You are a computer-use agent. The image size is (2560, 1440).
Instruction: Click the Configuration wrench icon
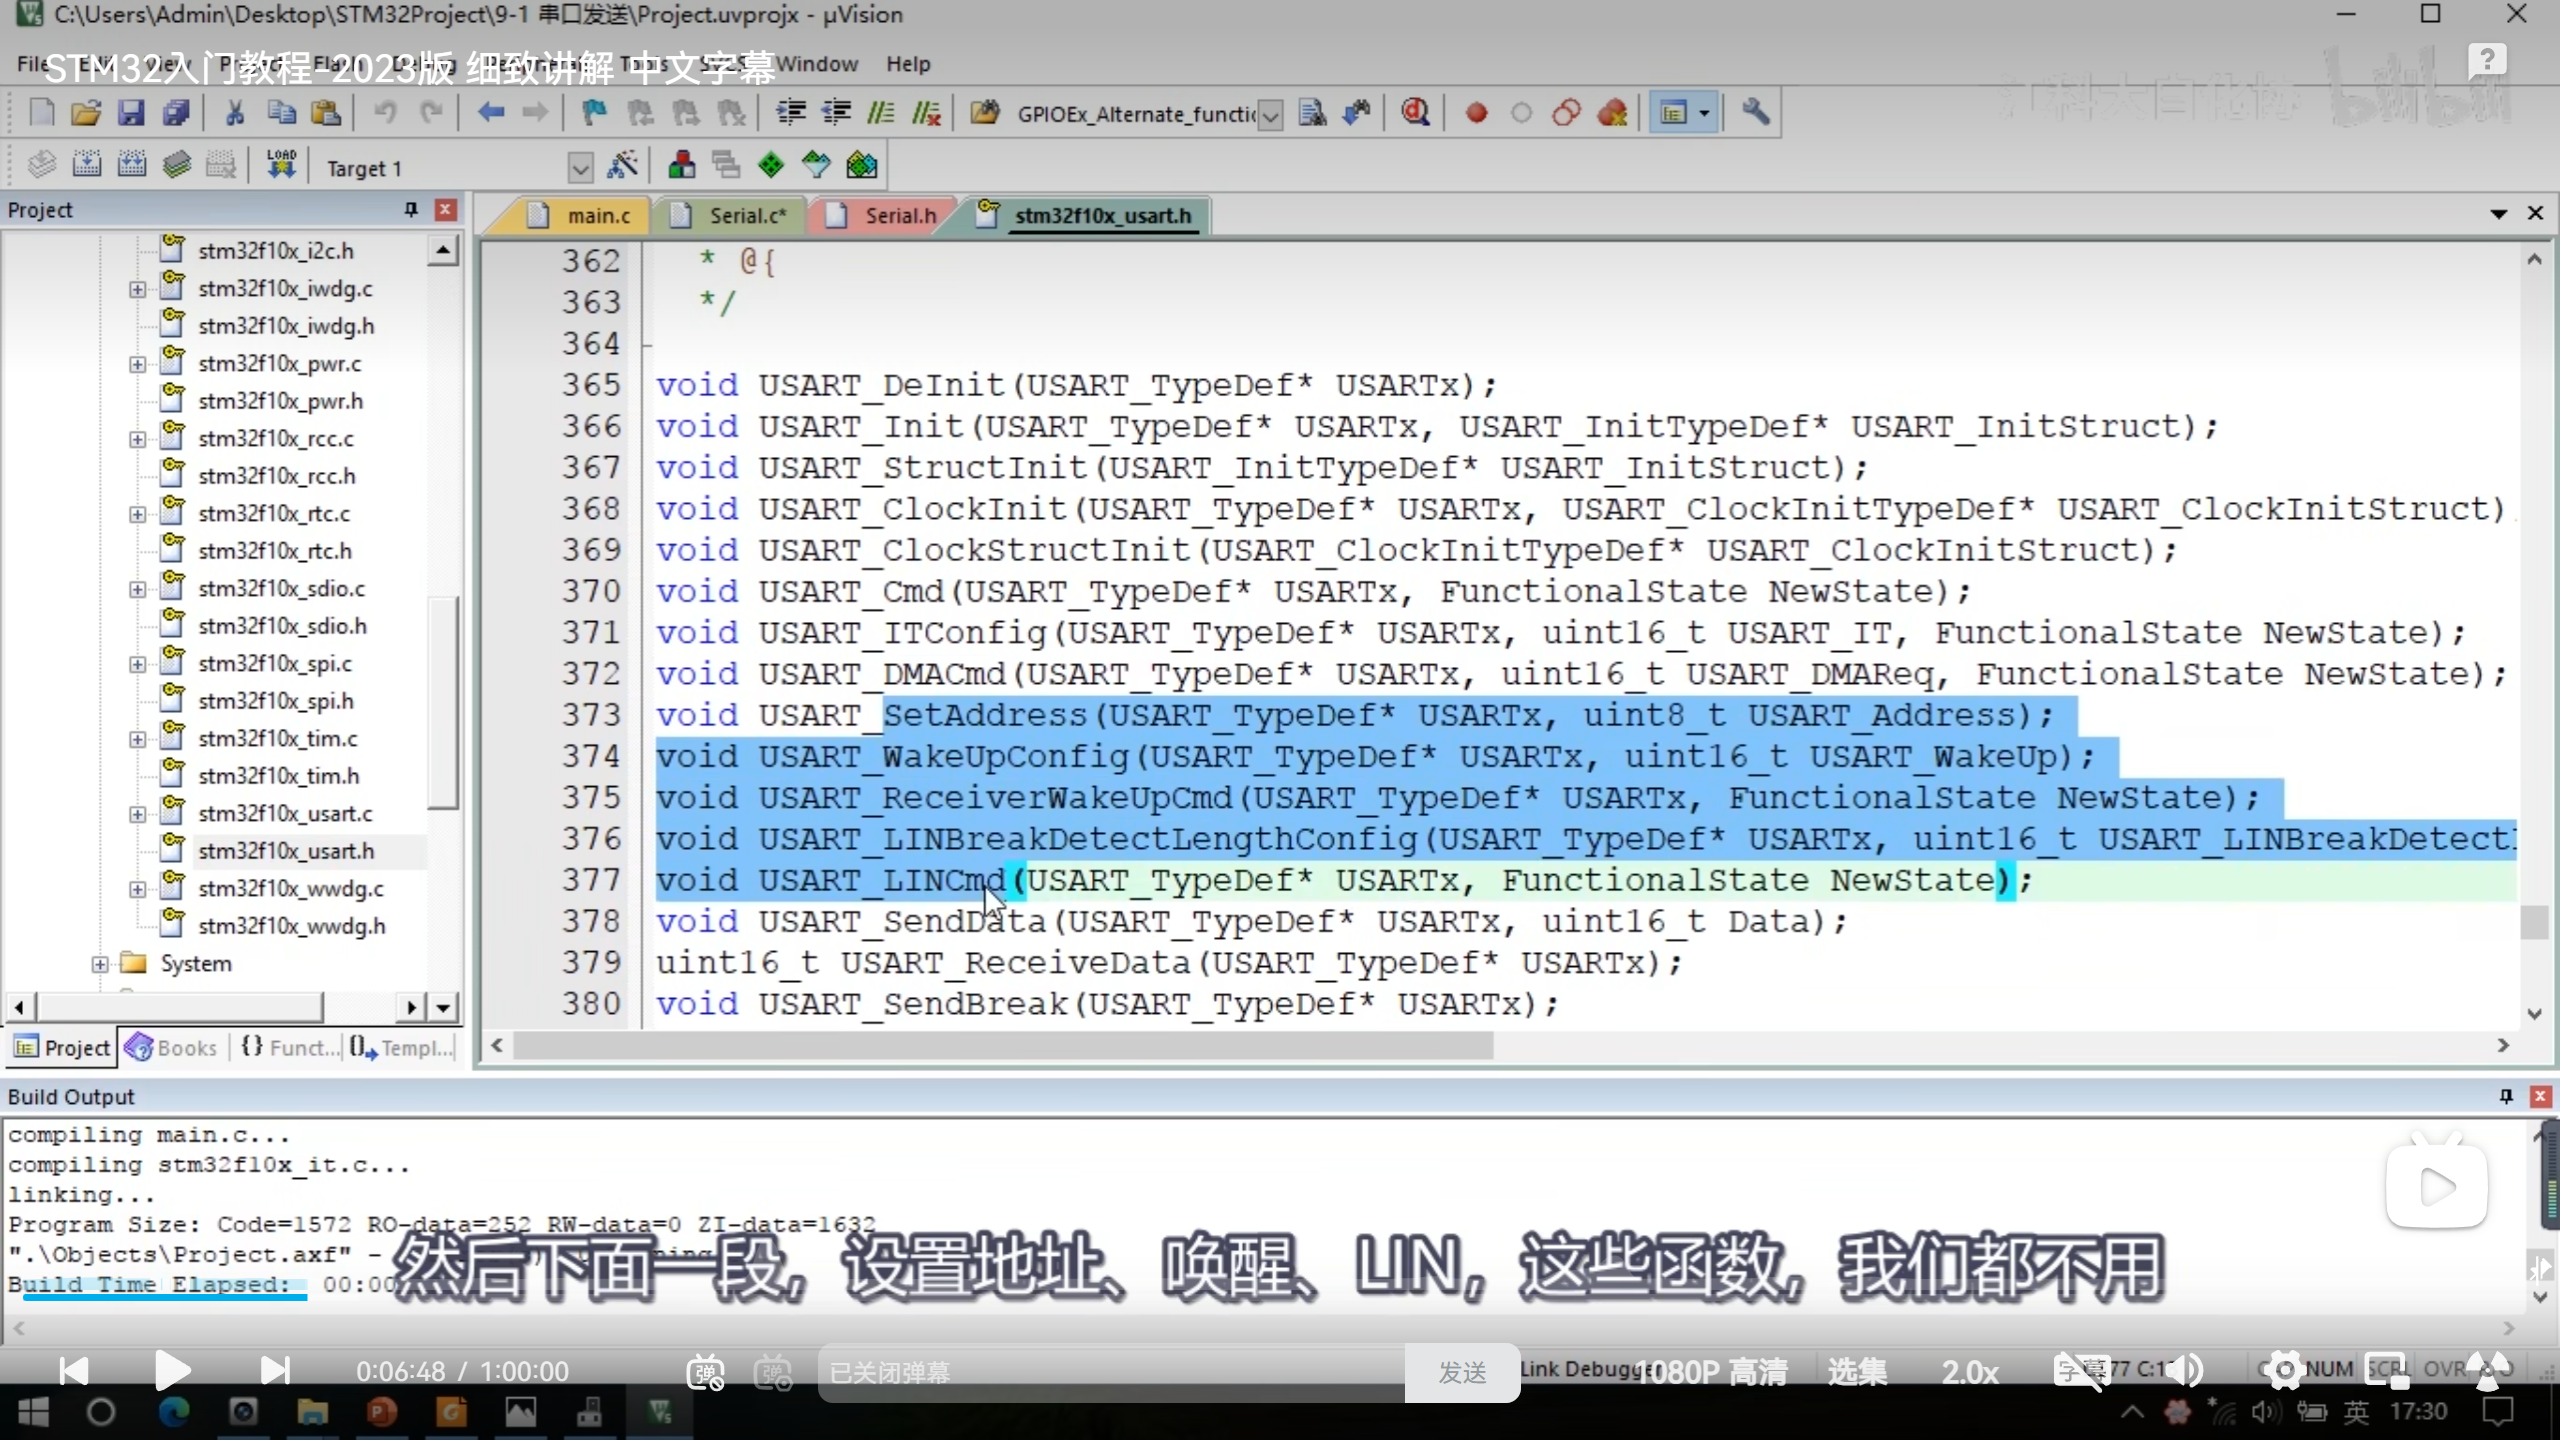tap(1756, 113)
